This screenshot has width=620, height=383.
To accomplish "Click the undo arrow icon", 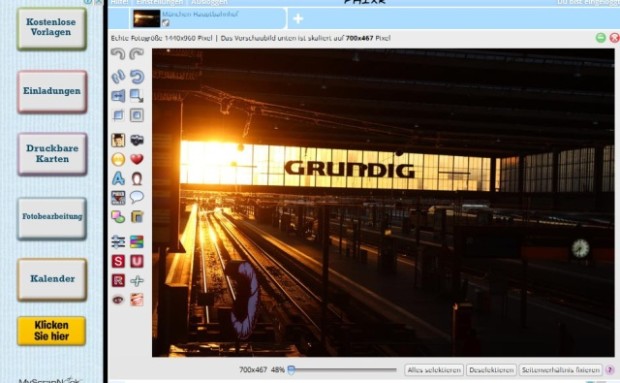I will (118, 54).
